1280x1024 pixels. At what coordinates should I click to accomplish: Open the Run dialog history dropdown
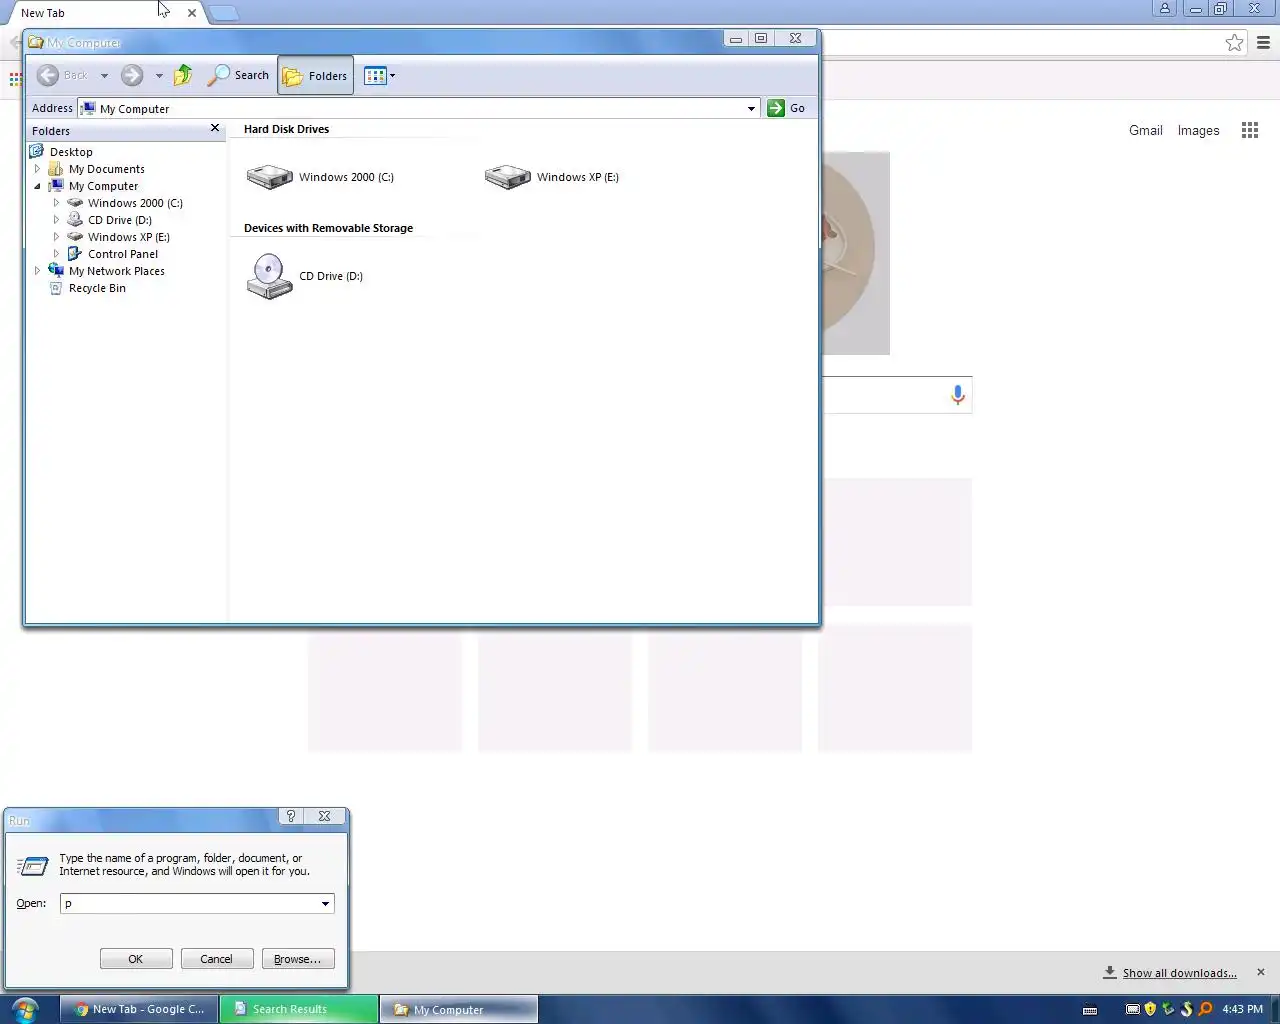[x=325, y=903]
